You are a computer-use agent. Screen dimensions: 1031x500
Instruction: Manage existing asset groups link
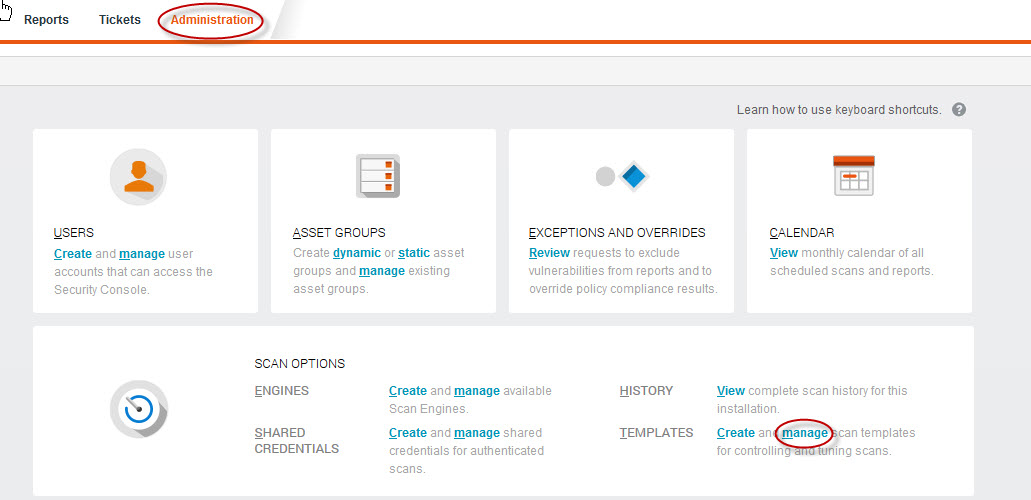[382, 271]
